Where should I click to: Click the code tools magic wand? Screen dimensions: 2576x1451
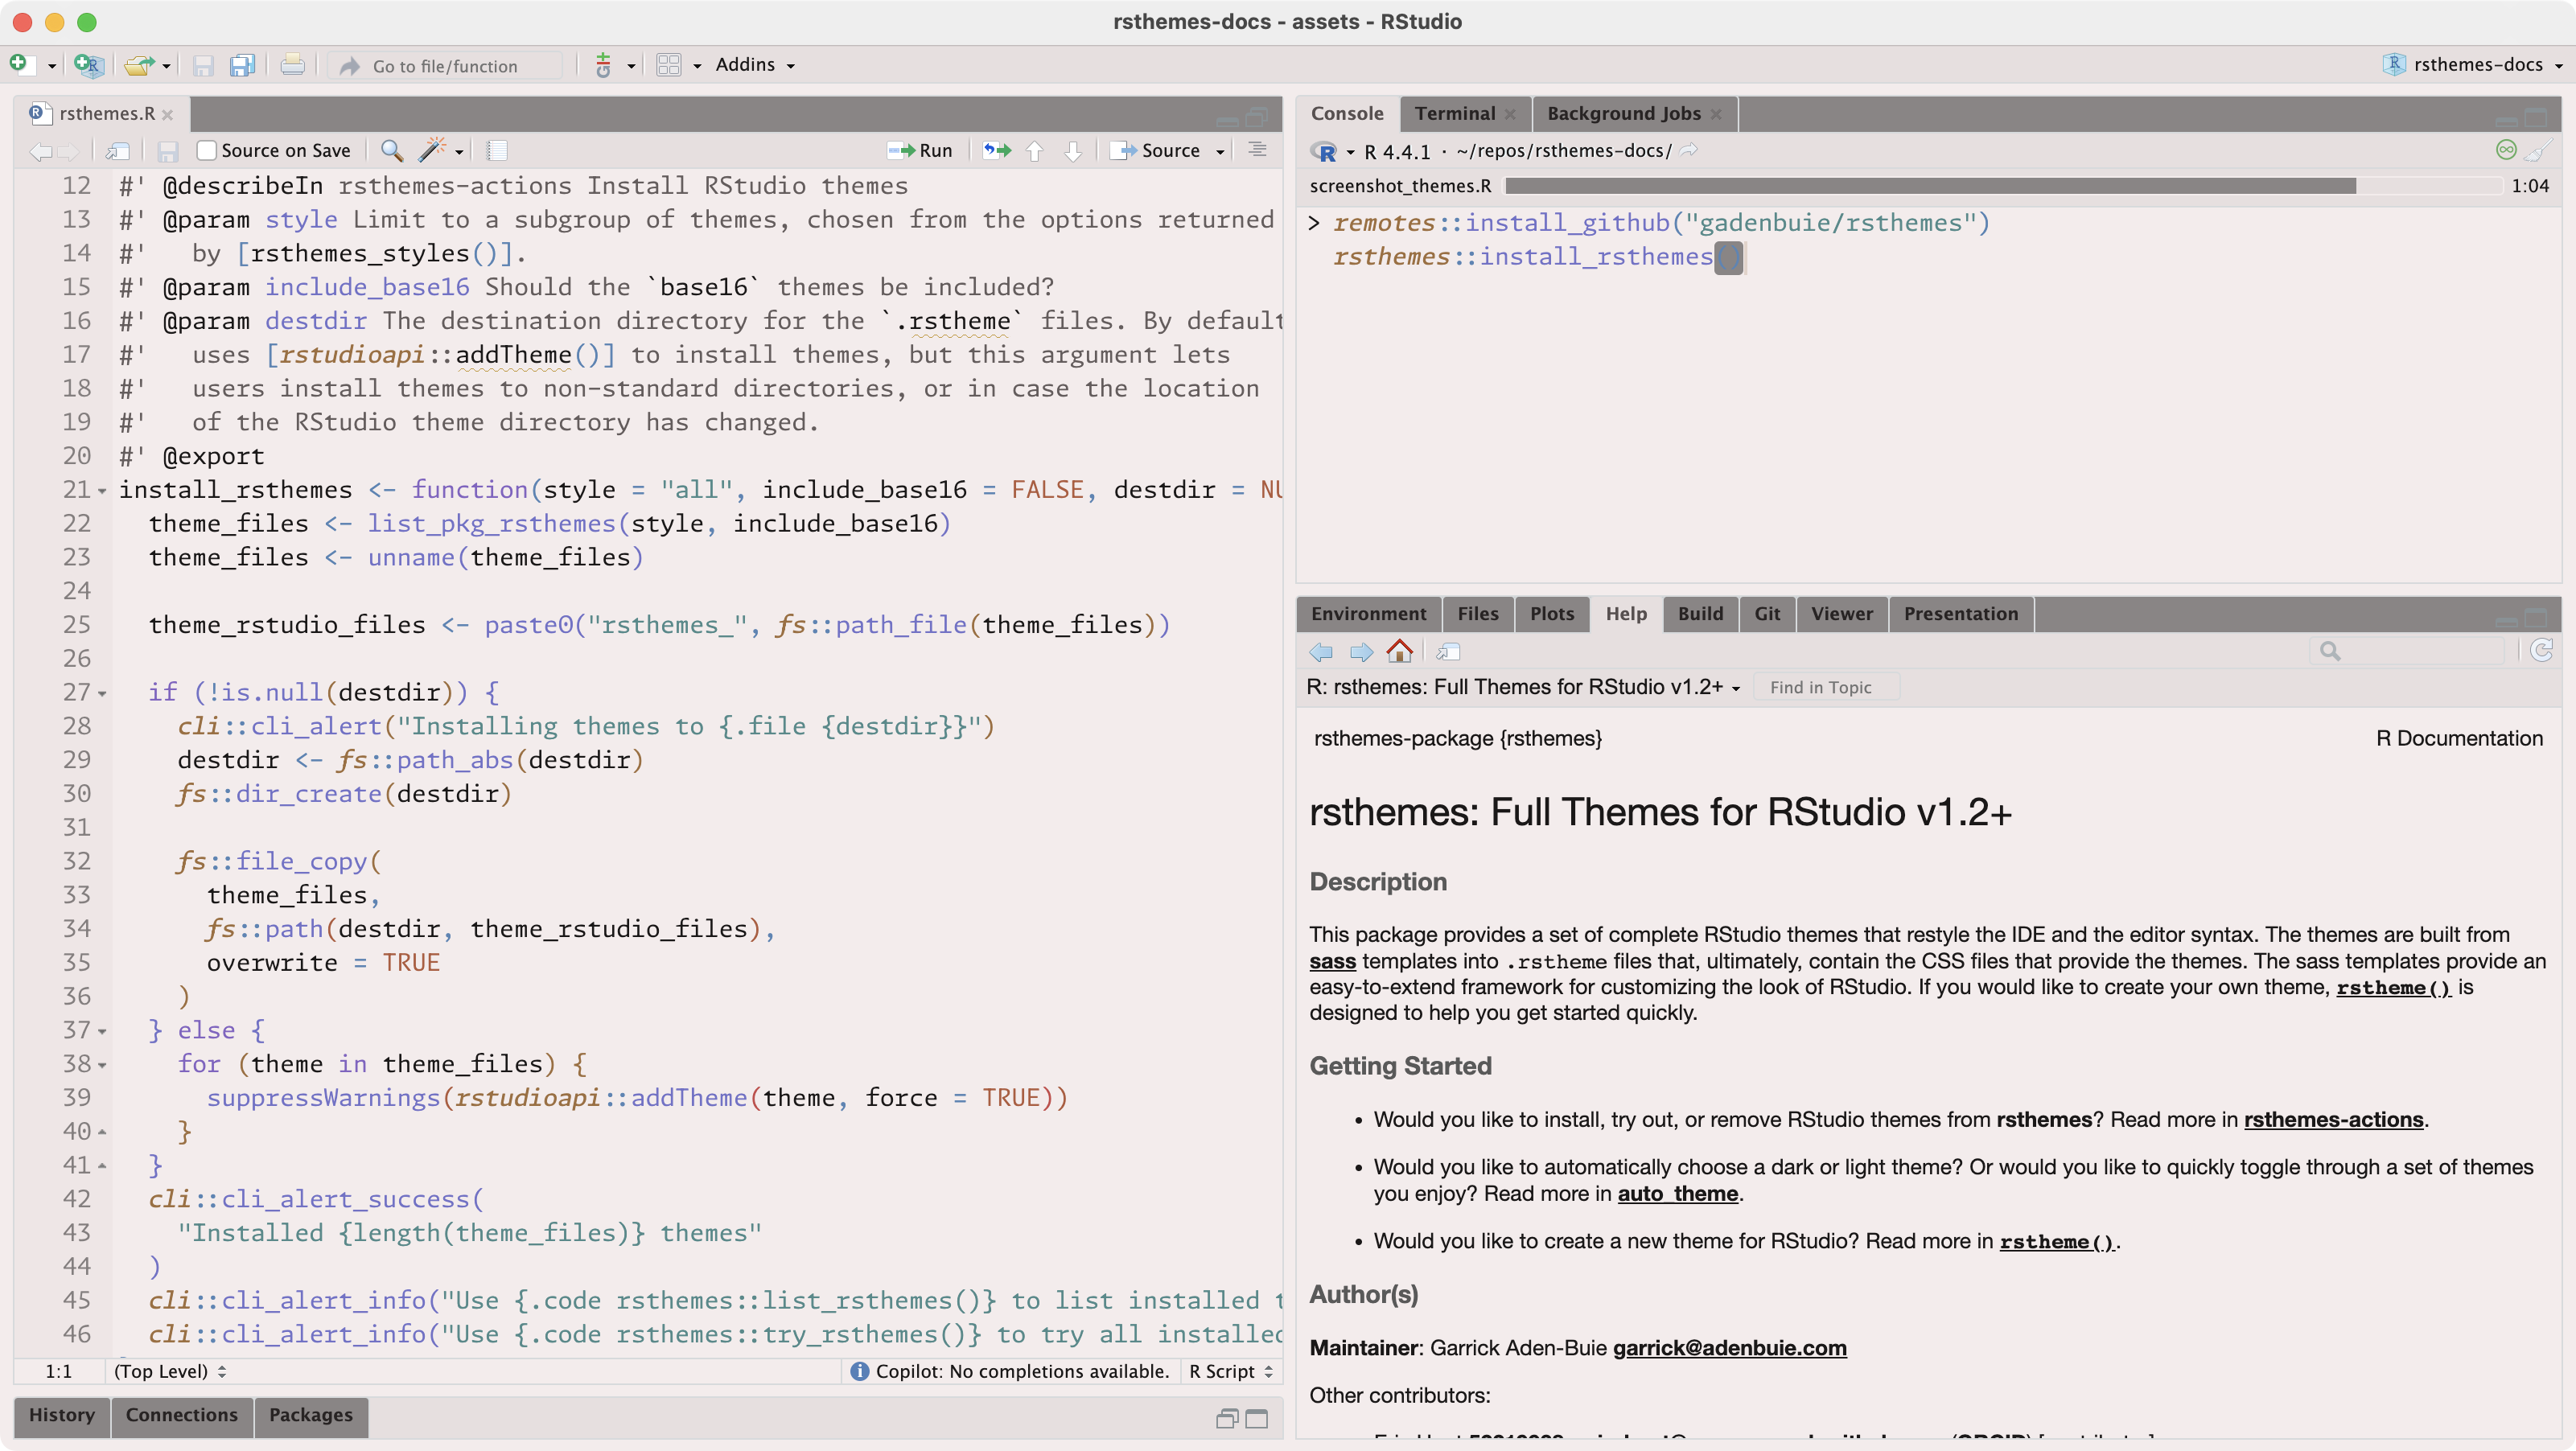tap(432, 151)
